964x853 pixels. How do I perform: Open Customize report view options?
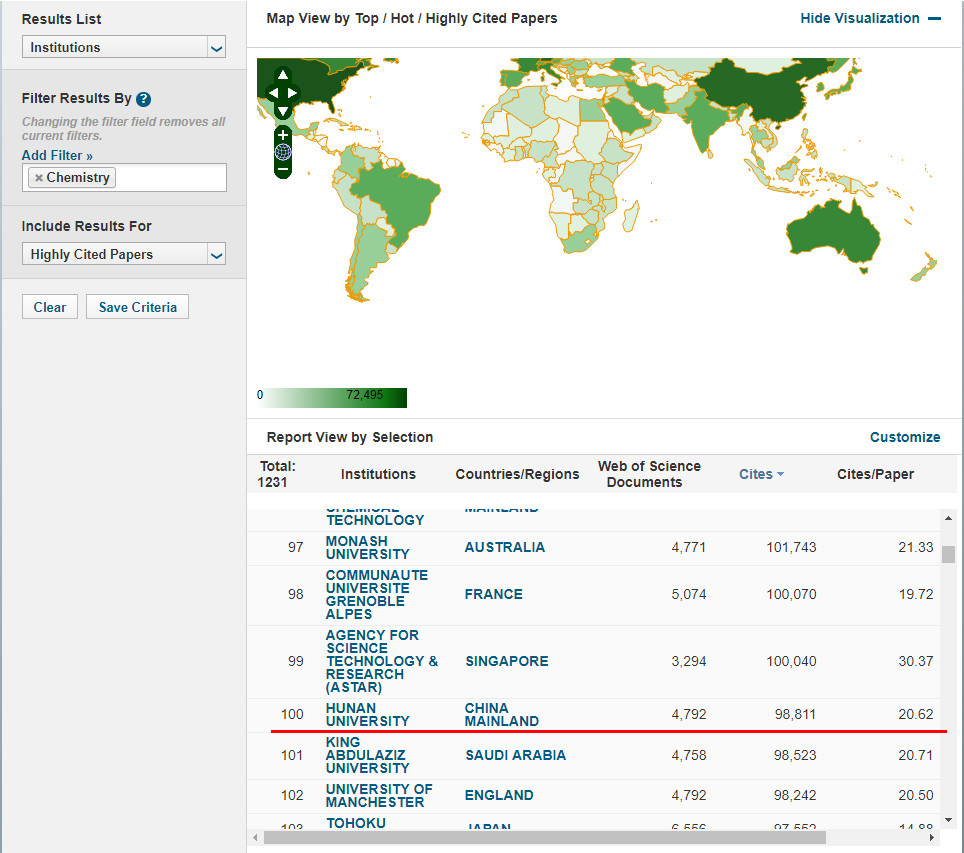click(x=904, y=437)
